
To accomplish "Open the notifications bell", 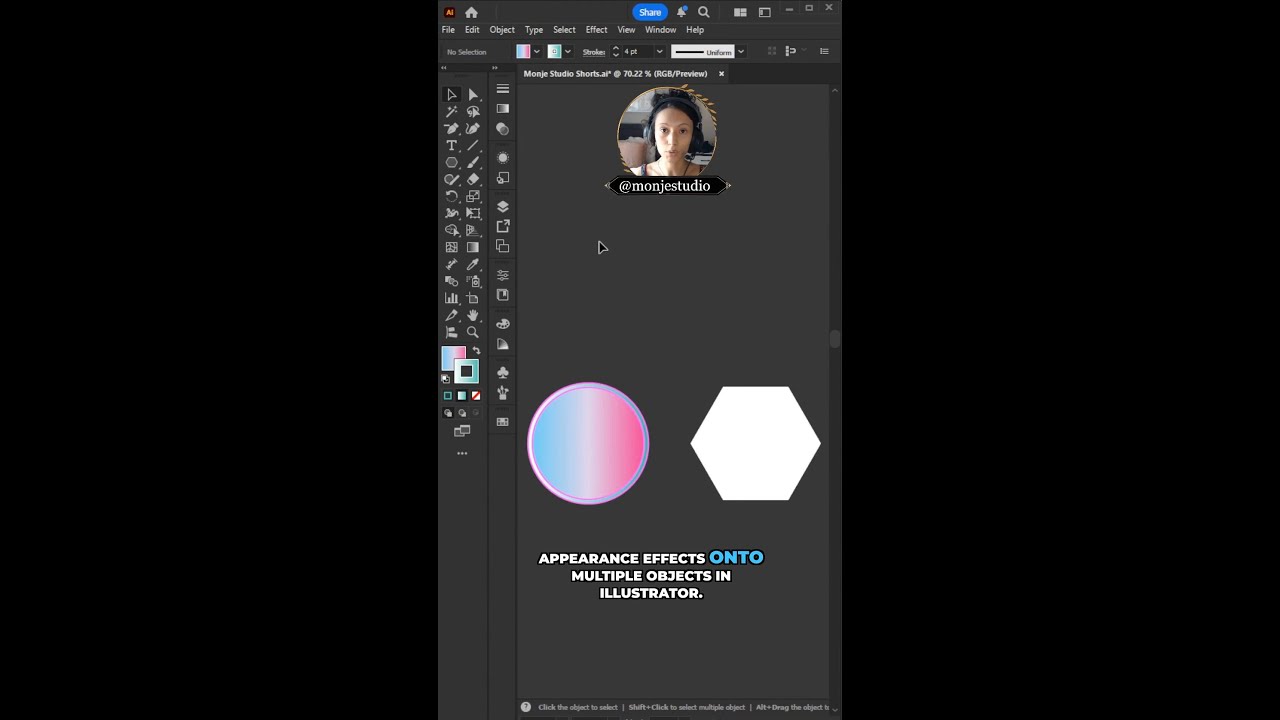I will click(x=682, y=12).
